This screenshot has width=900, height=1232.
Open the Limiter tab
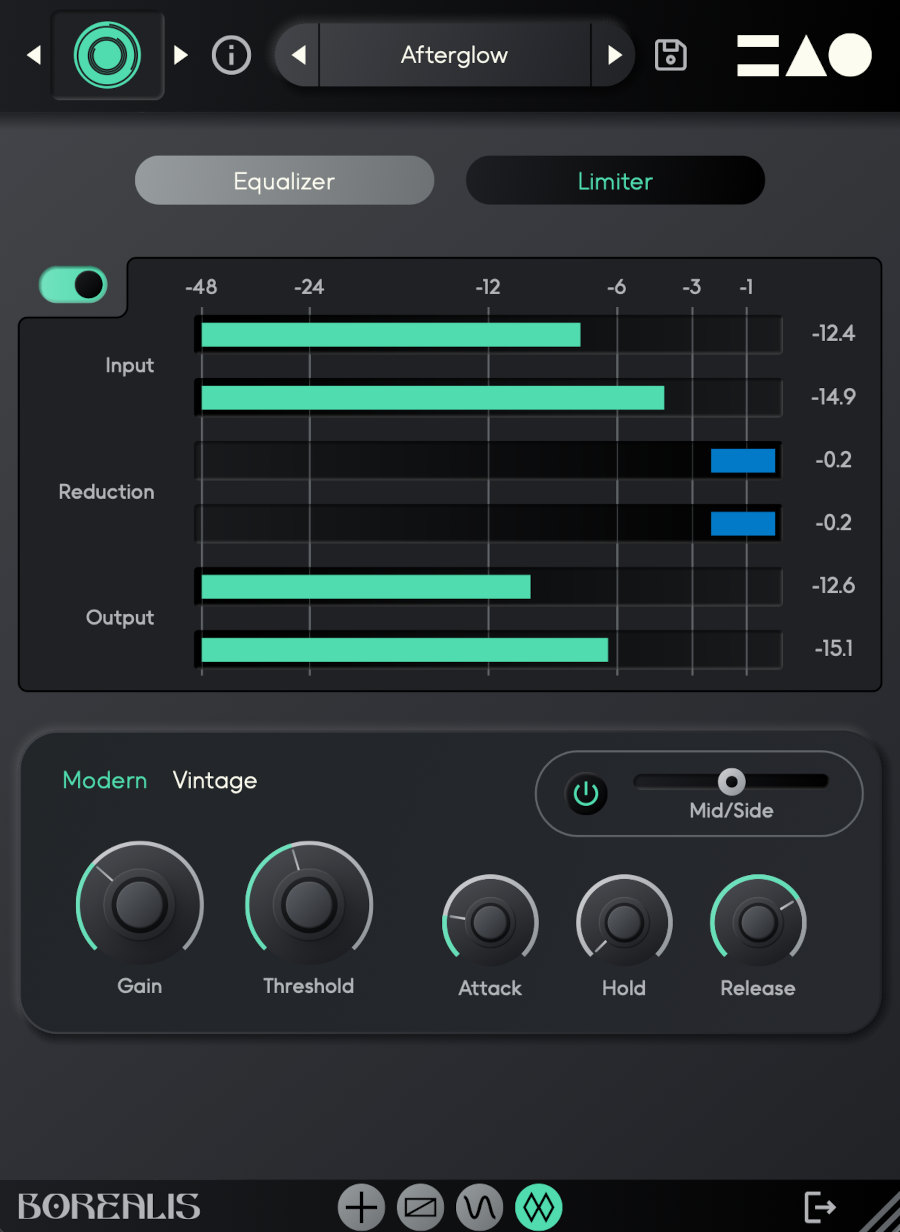click(x=615, y=181)
